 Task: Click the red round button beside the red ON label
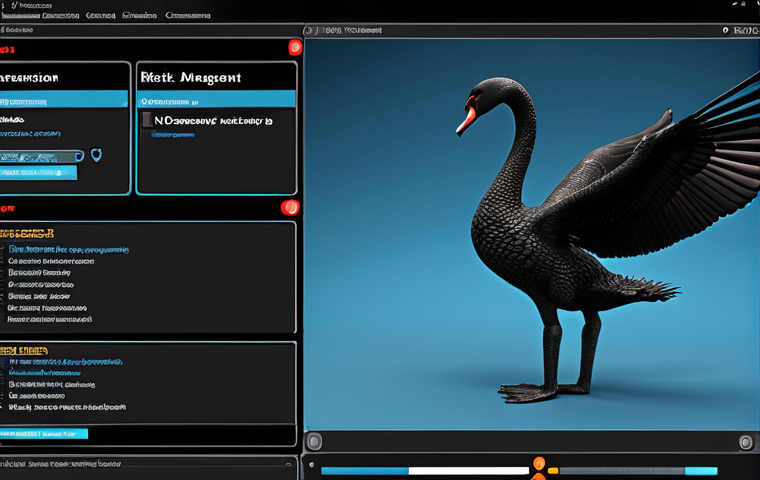(x=290, y=208)
